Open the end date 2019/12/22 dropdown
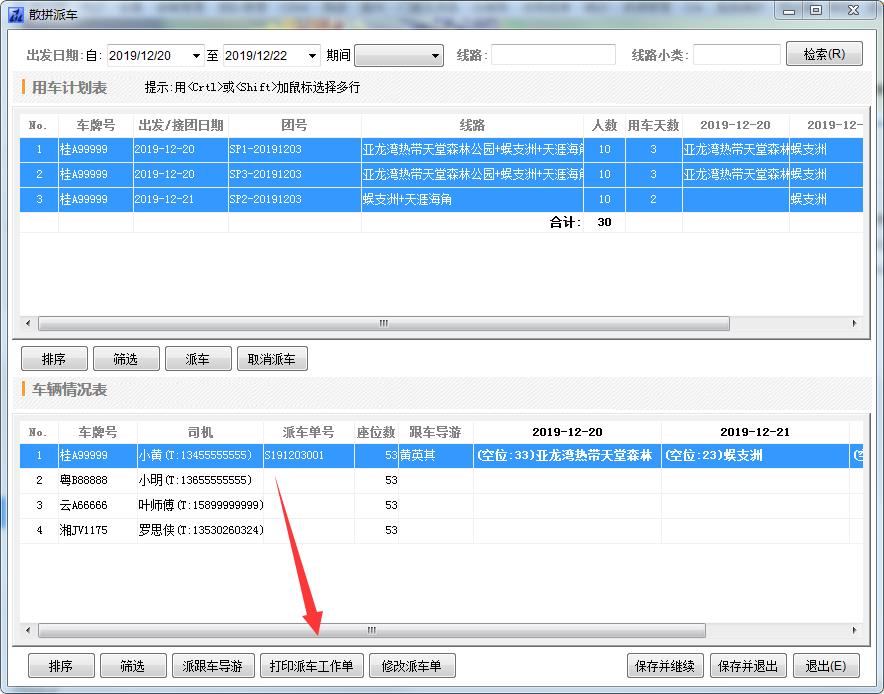884x694 pixels. tap(312, 56)
